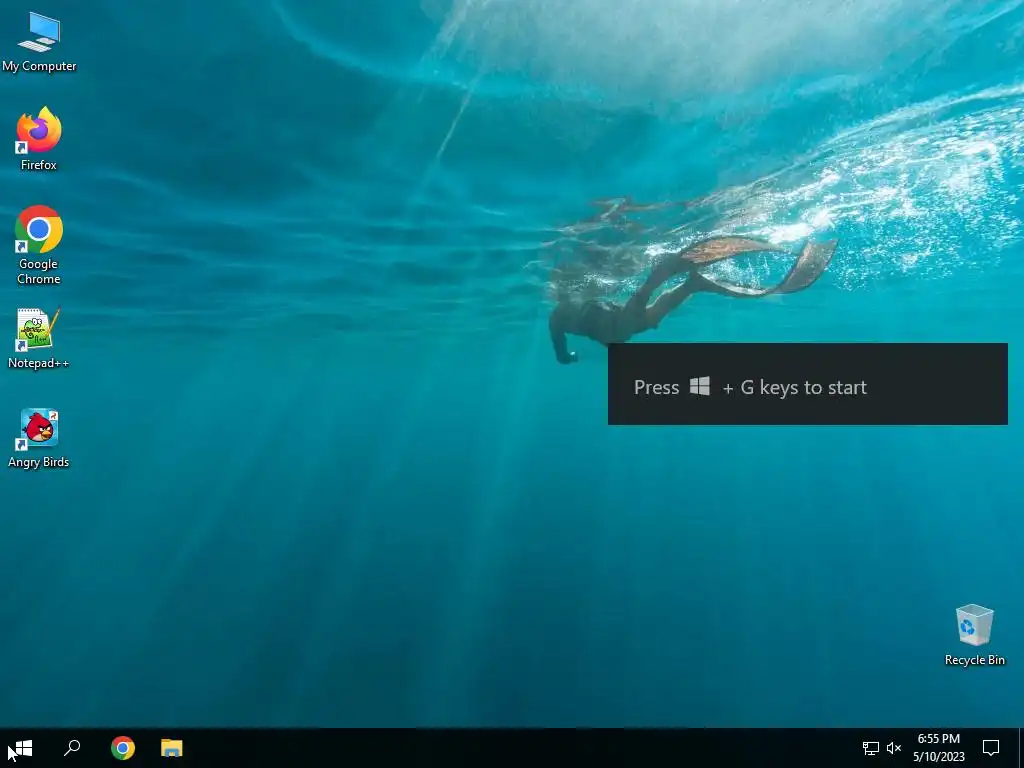This screenshot has width=1024, height=768.
Task: Click the muted volume tray icon
Action: click(894, 748)
